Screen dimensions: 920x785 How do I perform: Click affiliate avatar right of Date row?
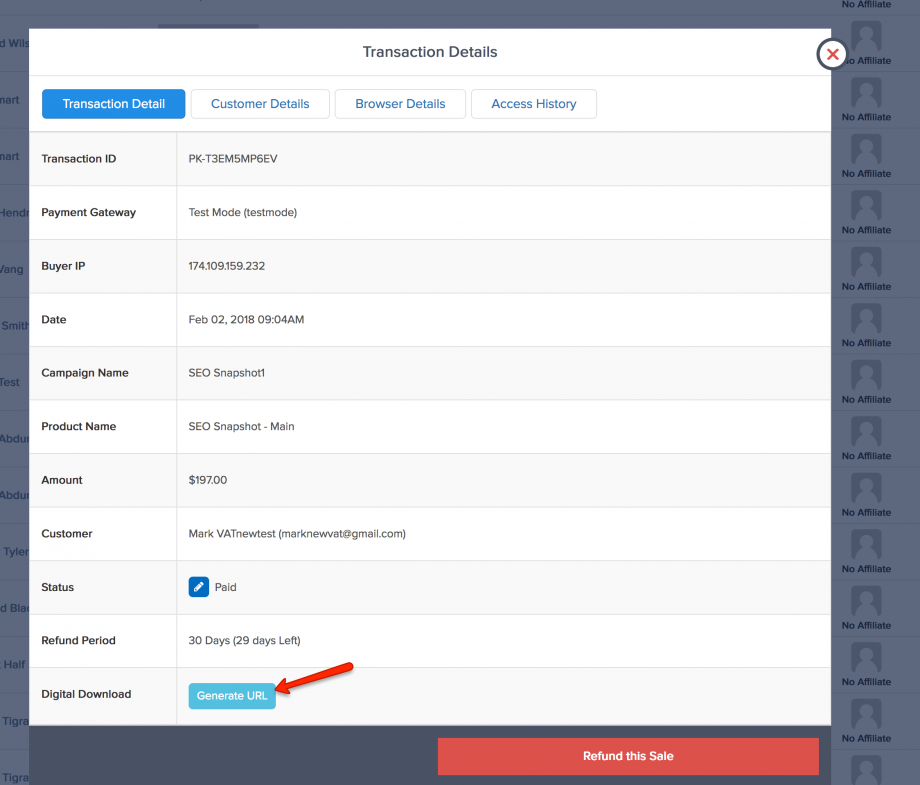click(x=866, y=320)
